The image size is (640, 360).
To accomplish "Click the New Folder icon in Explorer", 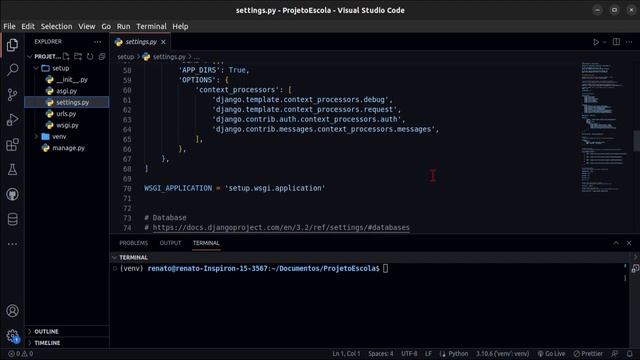I will pyautogui.click(x=78, y=56).
